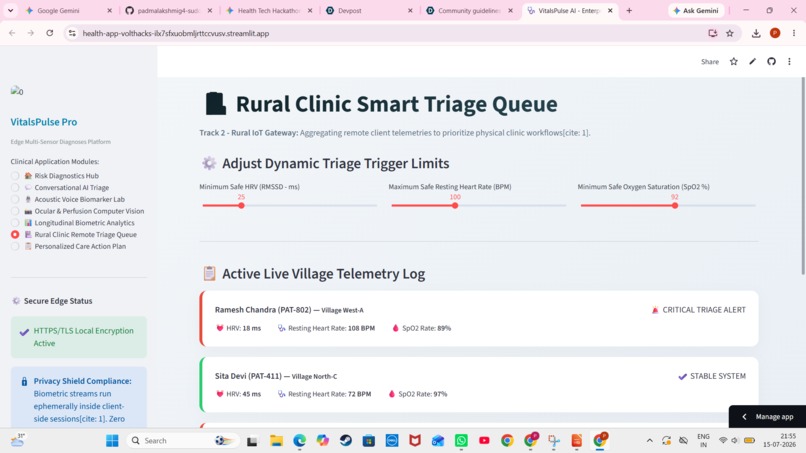The image size is (806, 453).
Task: Click the install app icon in address bar
Action: [x=712, y=33]
